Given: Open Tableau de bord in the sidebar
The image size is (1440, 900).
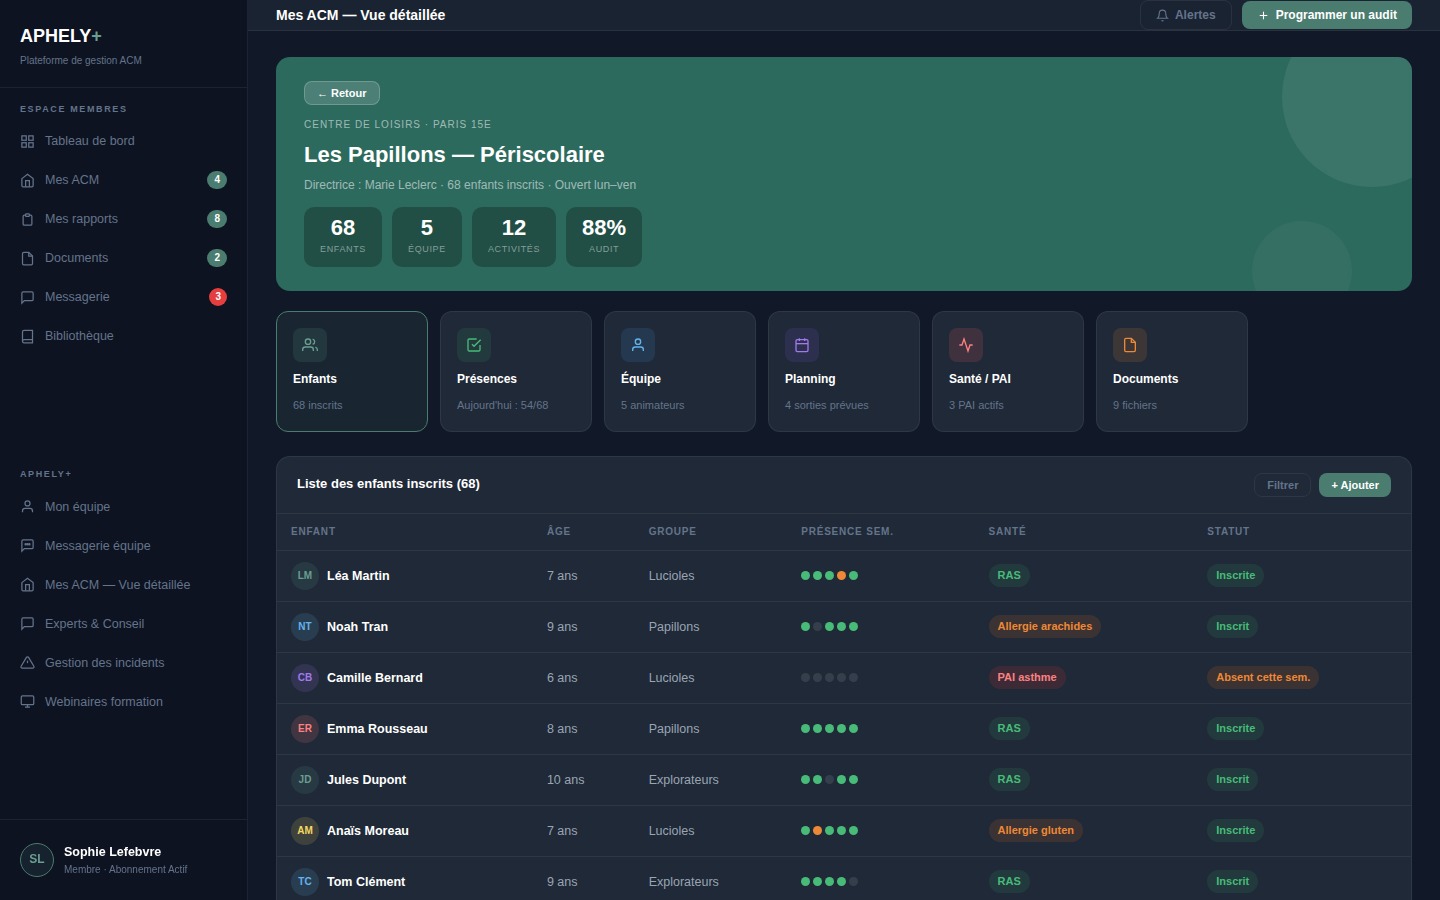Looking at the screenshot, I should [89, 141].
